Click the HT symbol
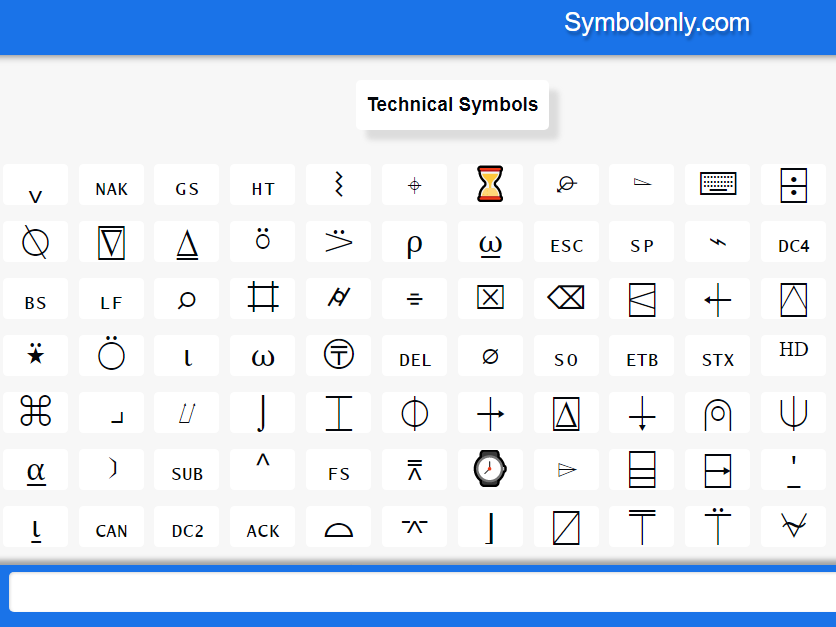The image size is (836, 627). tap(262, 186)
